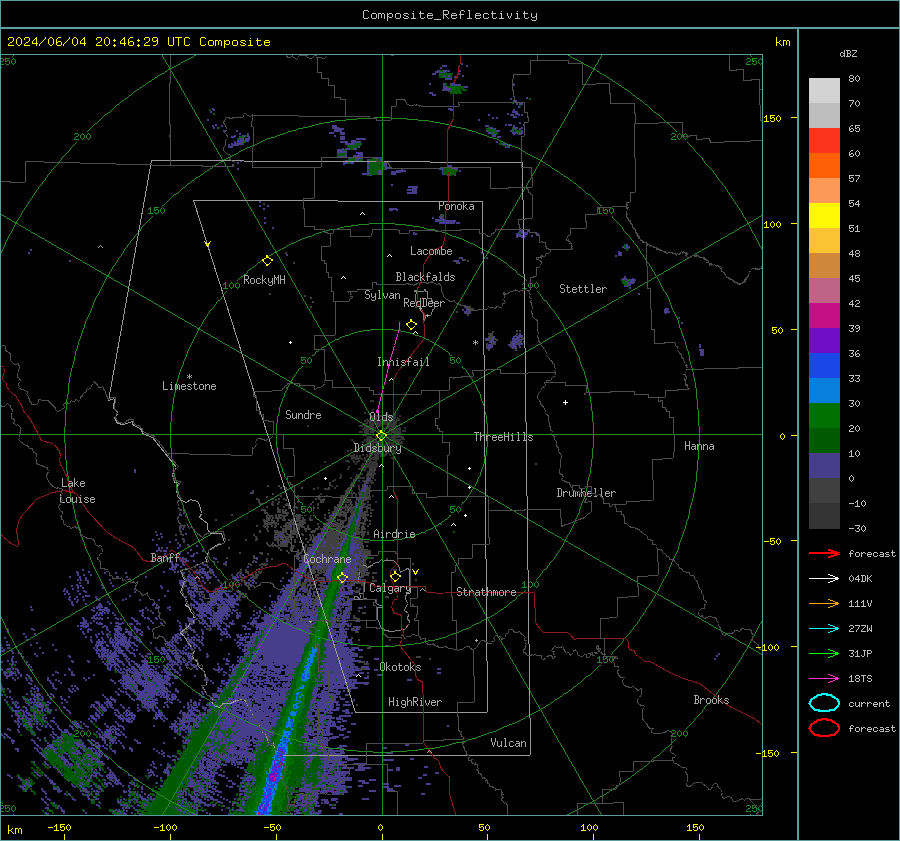The width and height of the screenshot is (900, 841).
Task: Click the cyan 27ZW arrow in legend
Action: point(824,629)
